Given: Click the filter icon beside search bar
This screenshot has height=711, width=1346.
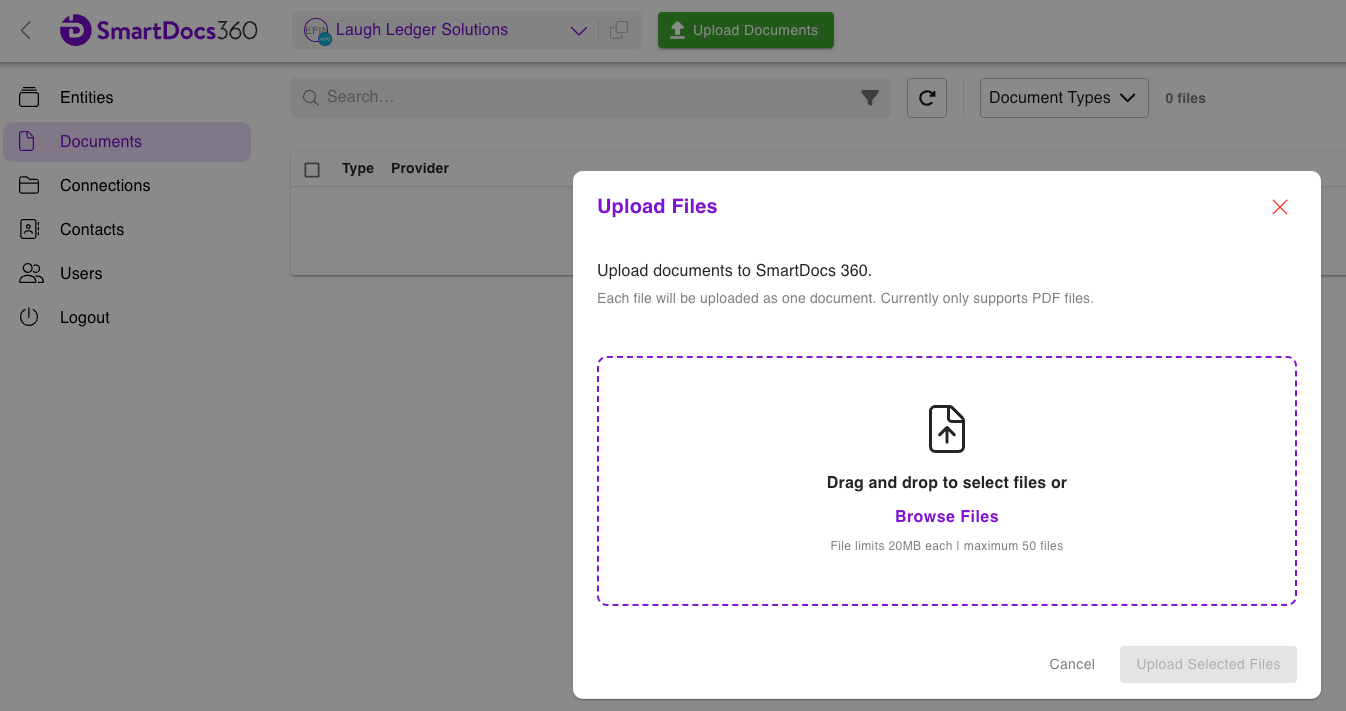Looking at the screenshot, I should (x=870, y=97).
